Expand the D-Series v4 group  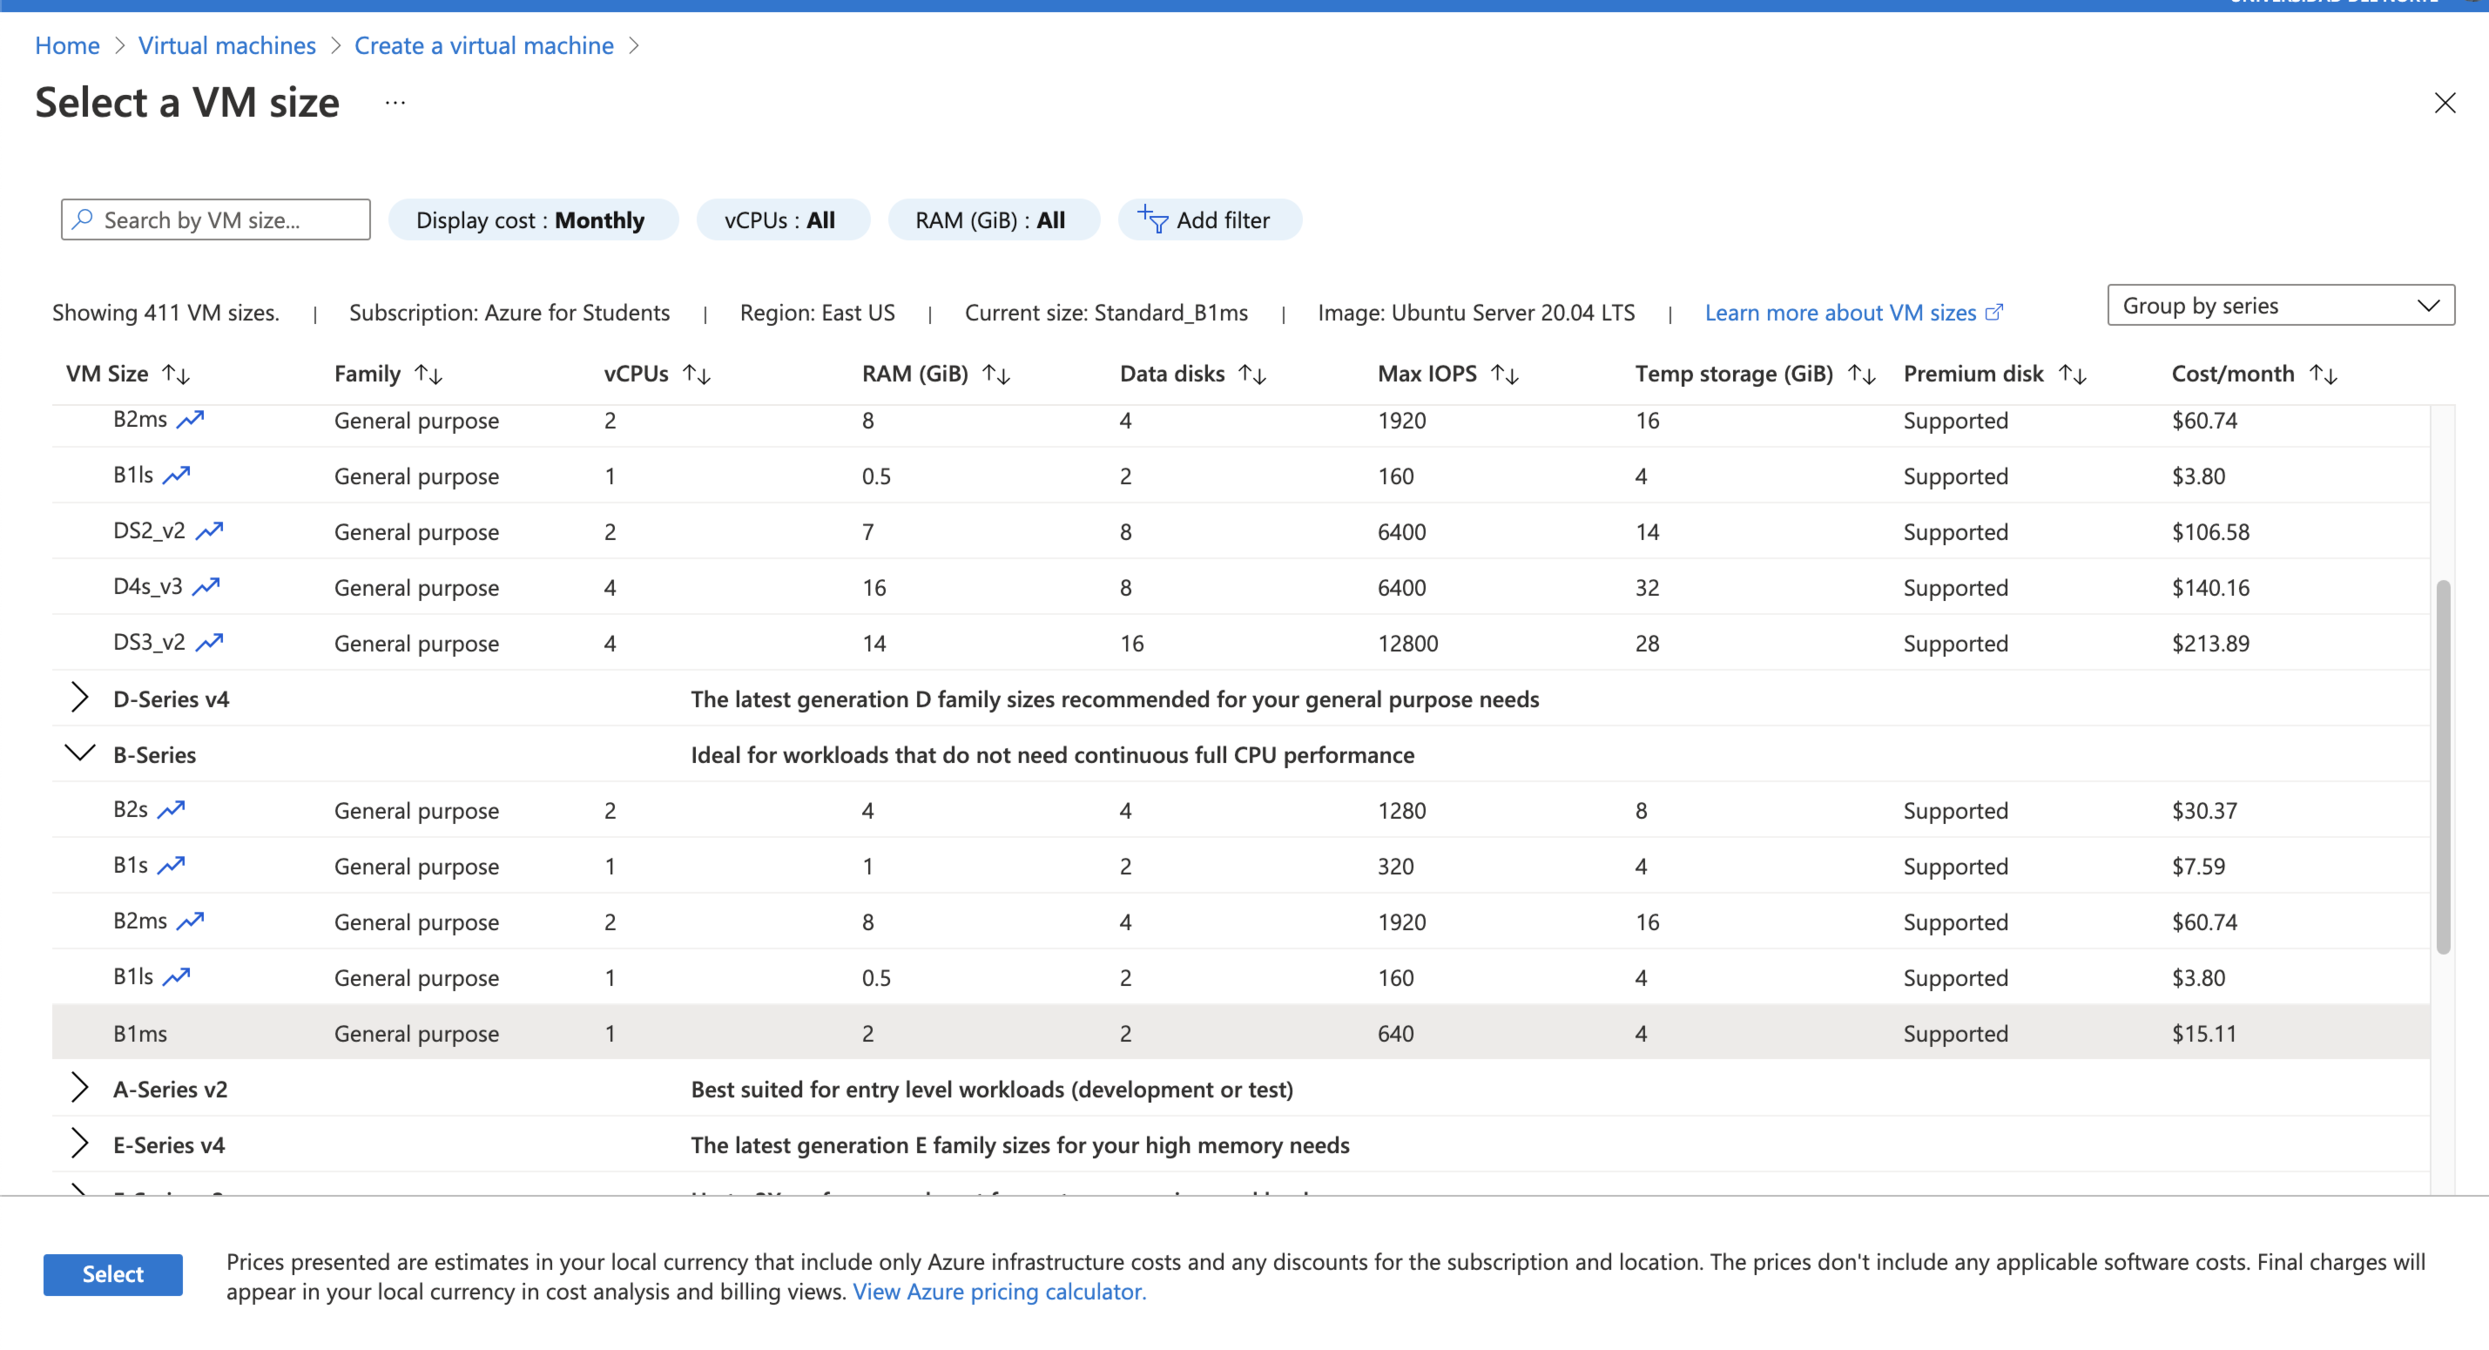point(79,698)
